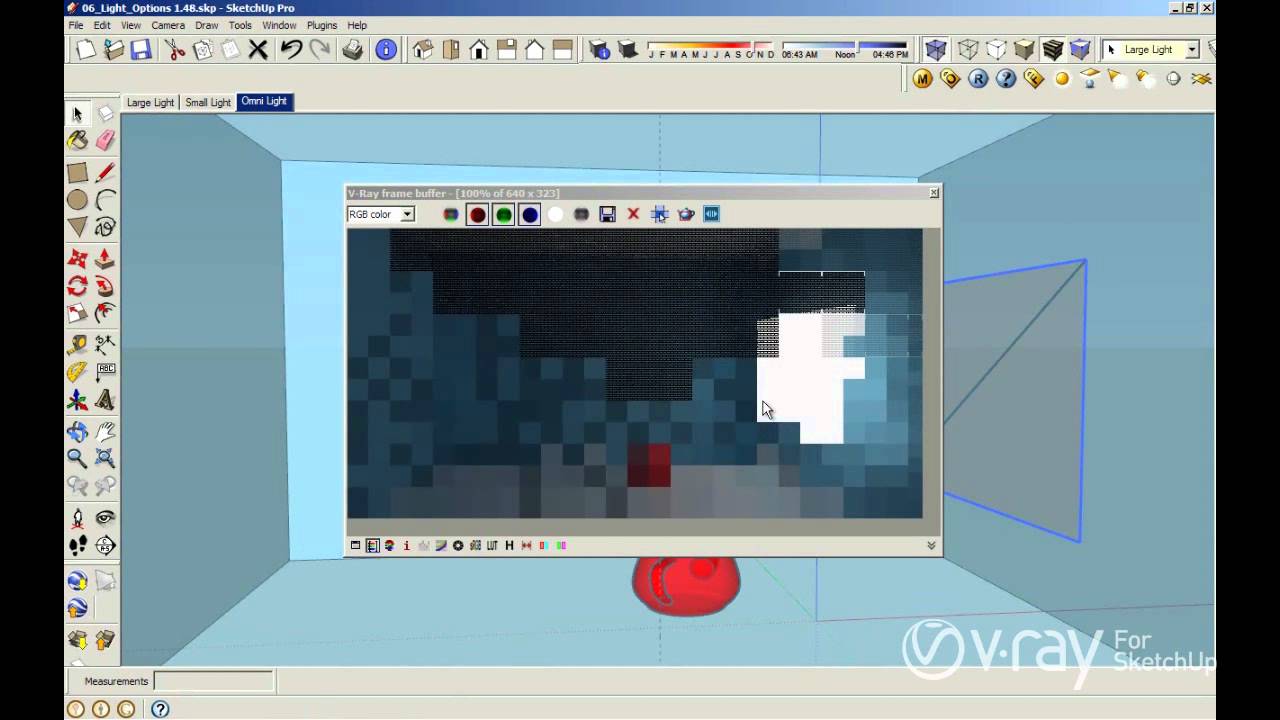Viewport: 1280px width, 720px height.
Task: Open V-Ray options tag icon
Action: [950, 78]
